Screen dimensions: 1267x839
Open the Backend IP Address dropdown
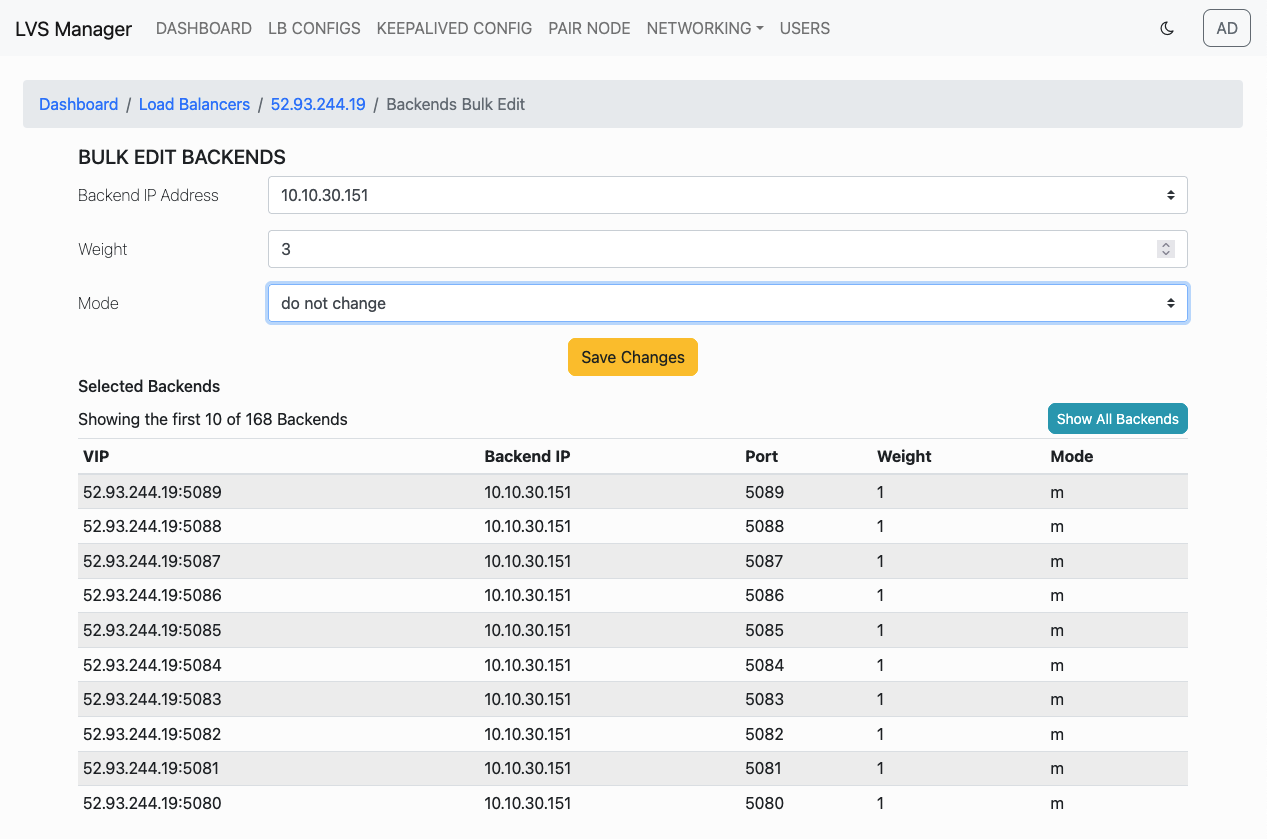coord(728,195)
